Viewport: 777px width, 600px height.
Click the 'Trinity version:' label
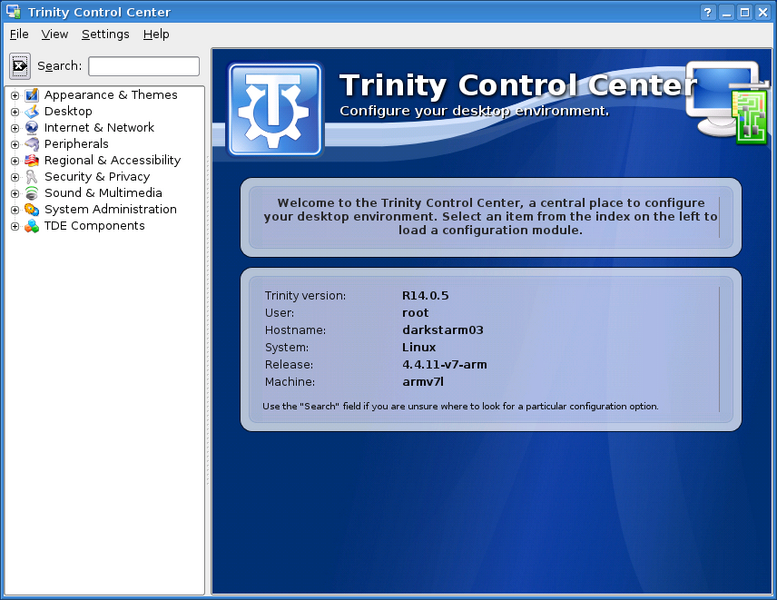[x=305, y=296]
